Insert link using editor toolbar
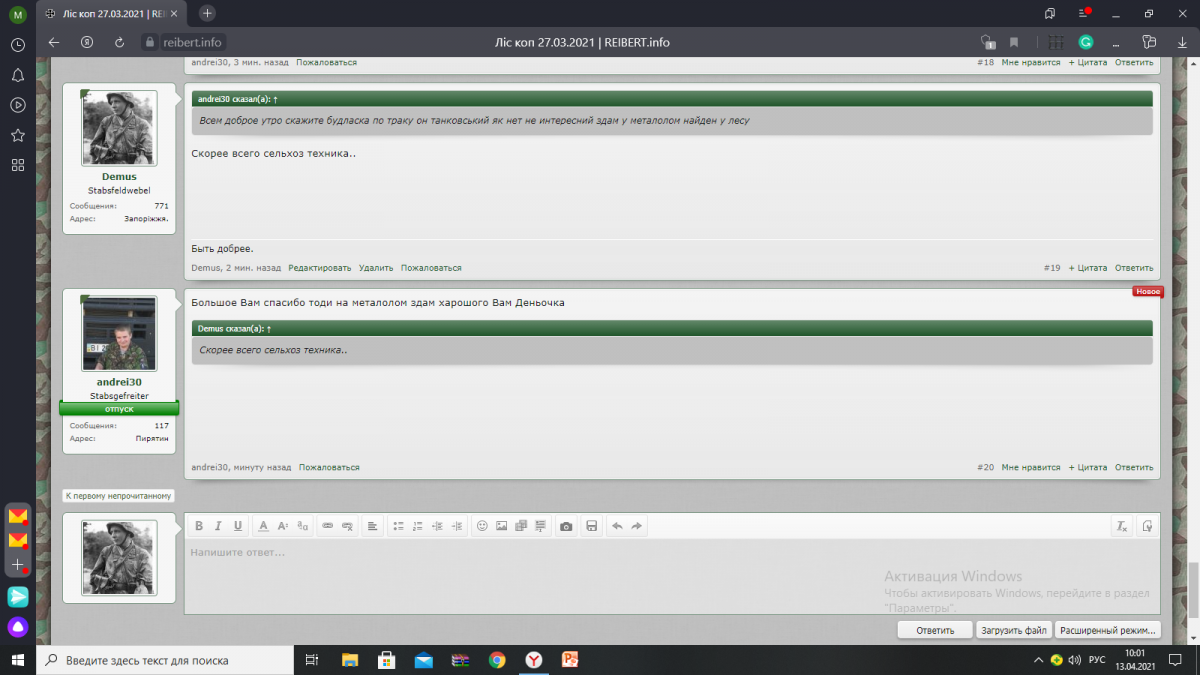 (x=328, y=526)
